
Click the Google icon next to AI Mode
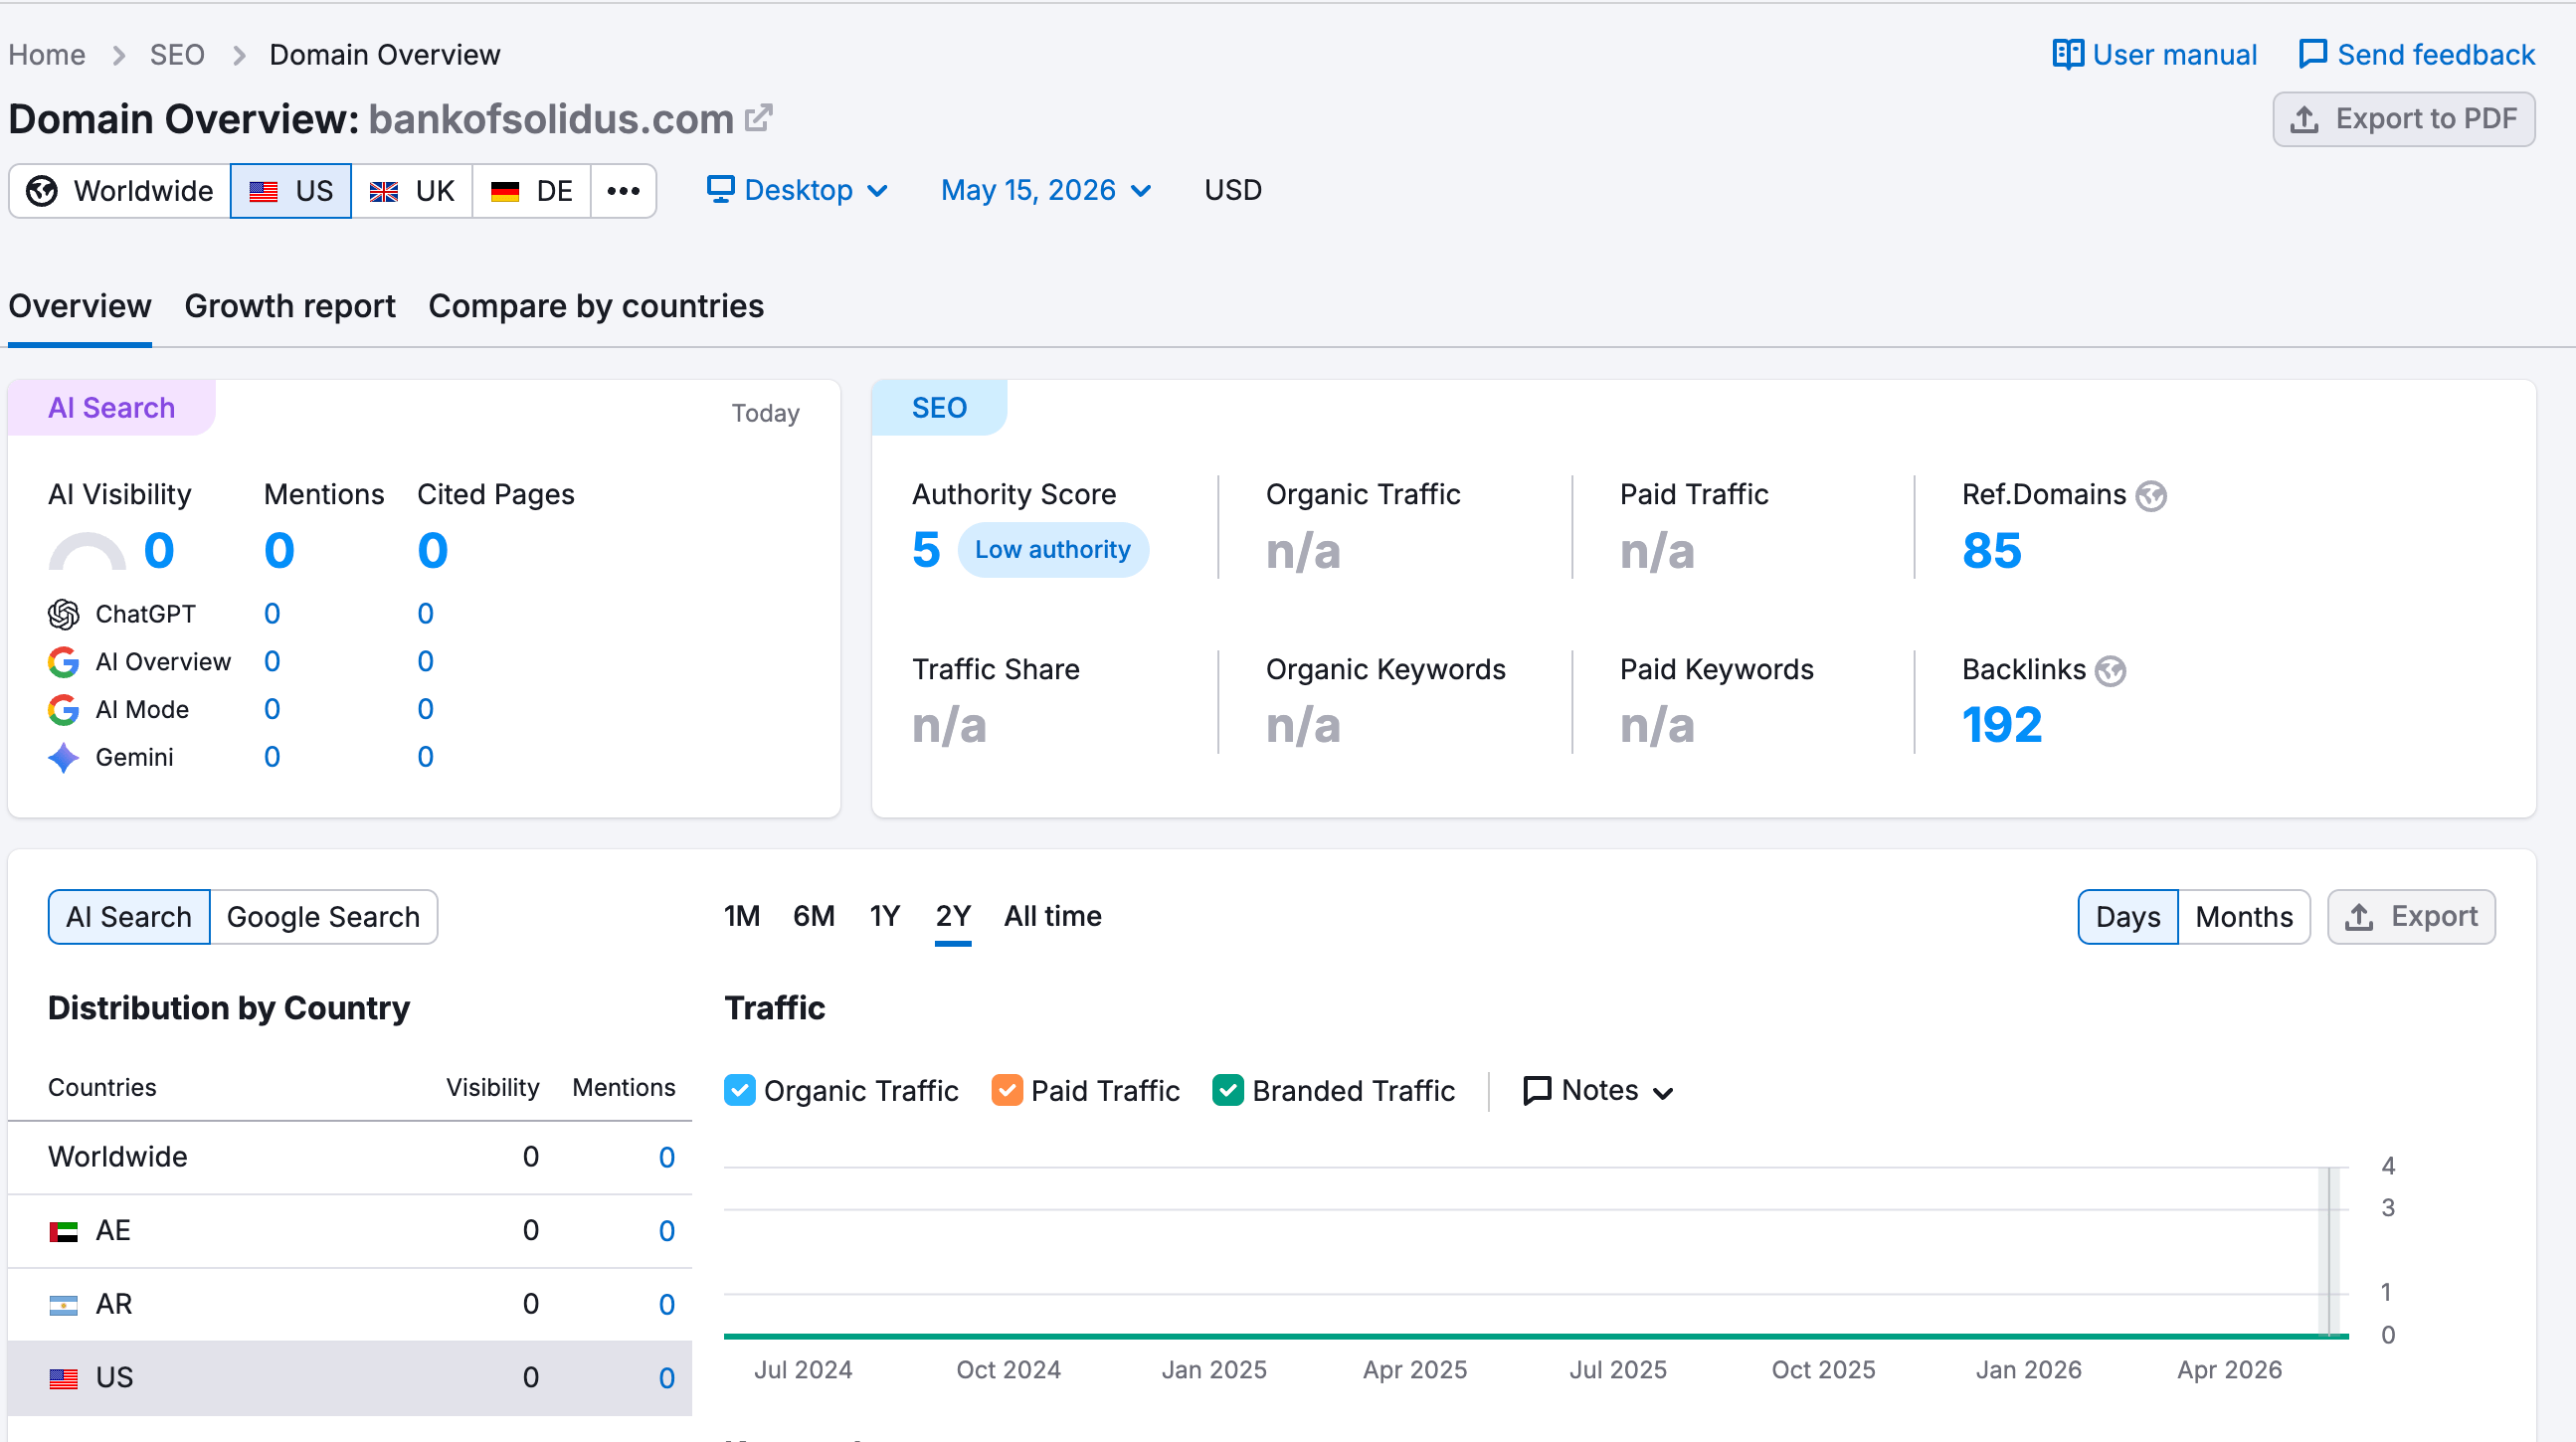click(63, 710)
